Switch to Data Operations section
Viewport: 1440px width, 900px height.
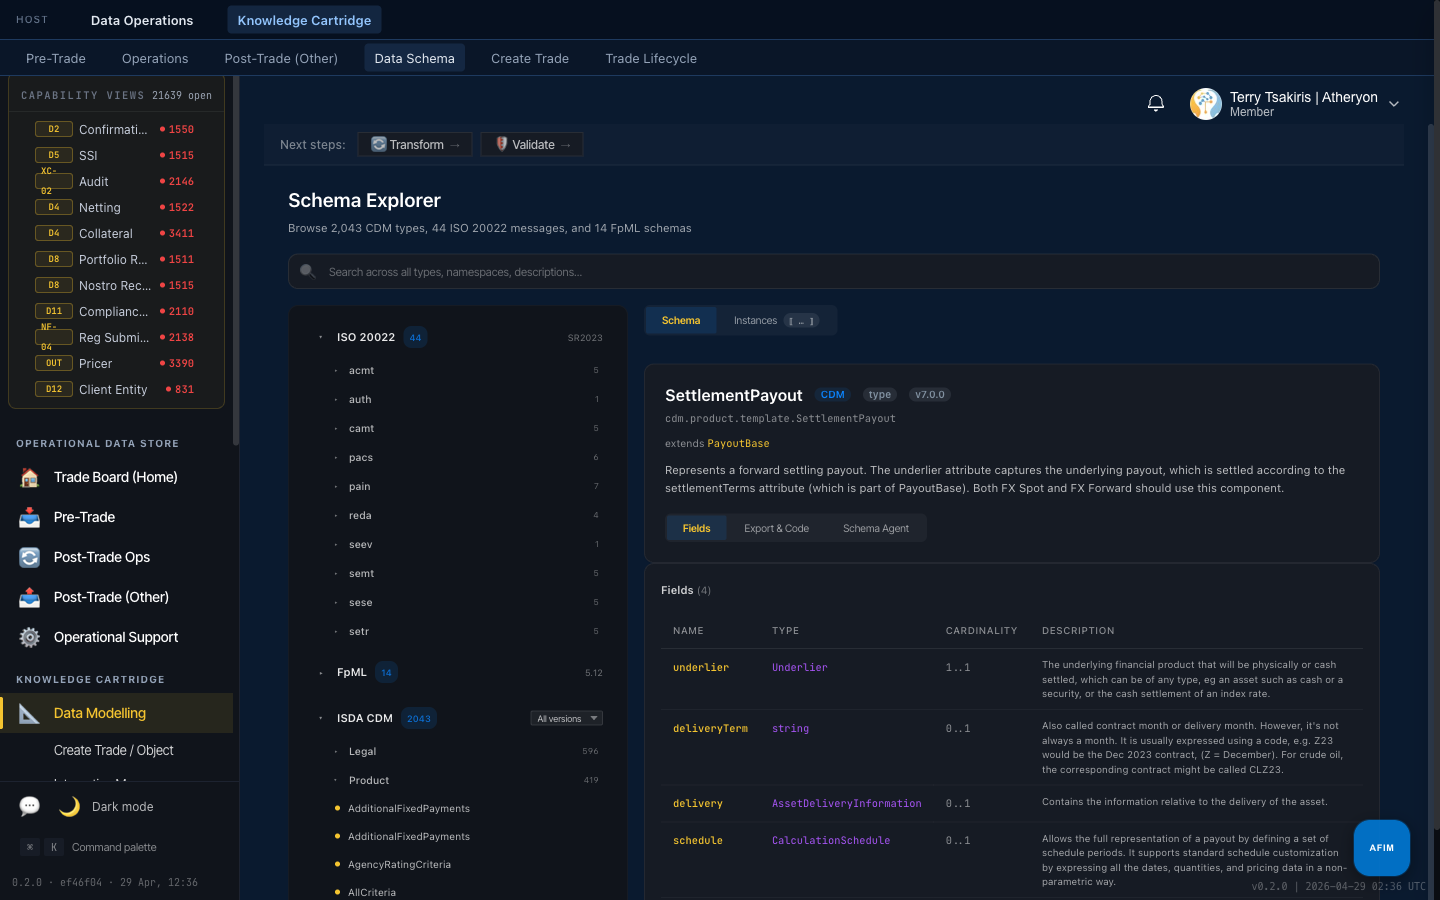click(x=142, y=20)
